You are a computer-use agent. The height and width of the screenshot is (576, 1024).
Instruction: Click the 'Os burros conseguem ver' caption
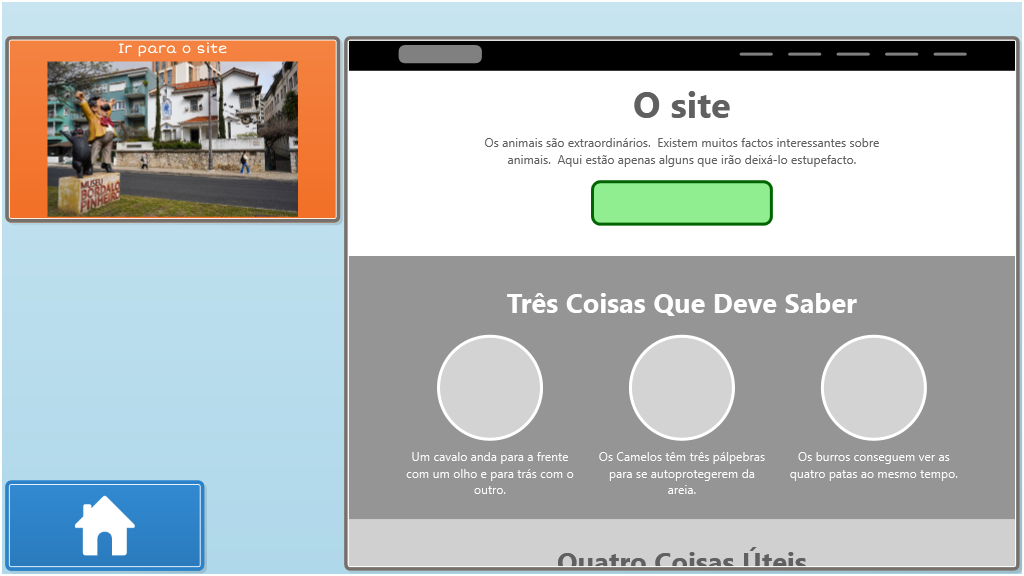pos(874,466)
